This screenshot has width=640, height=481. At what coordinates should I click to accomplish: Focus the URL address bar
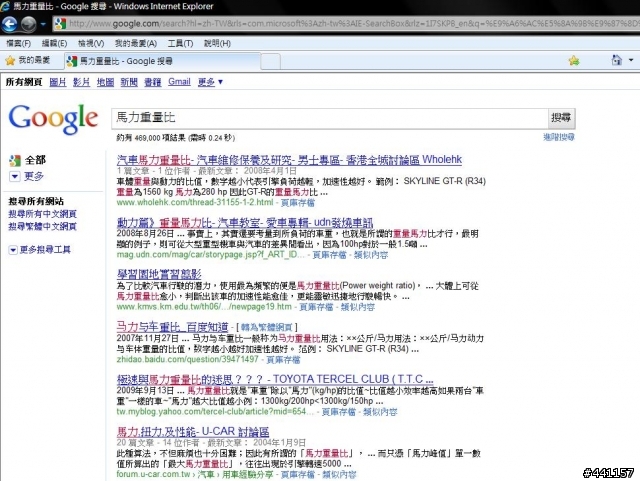tap(353, 24)
